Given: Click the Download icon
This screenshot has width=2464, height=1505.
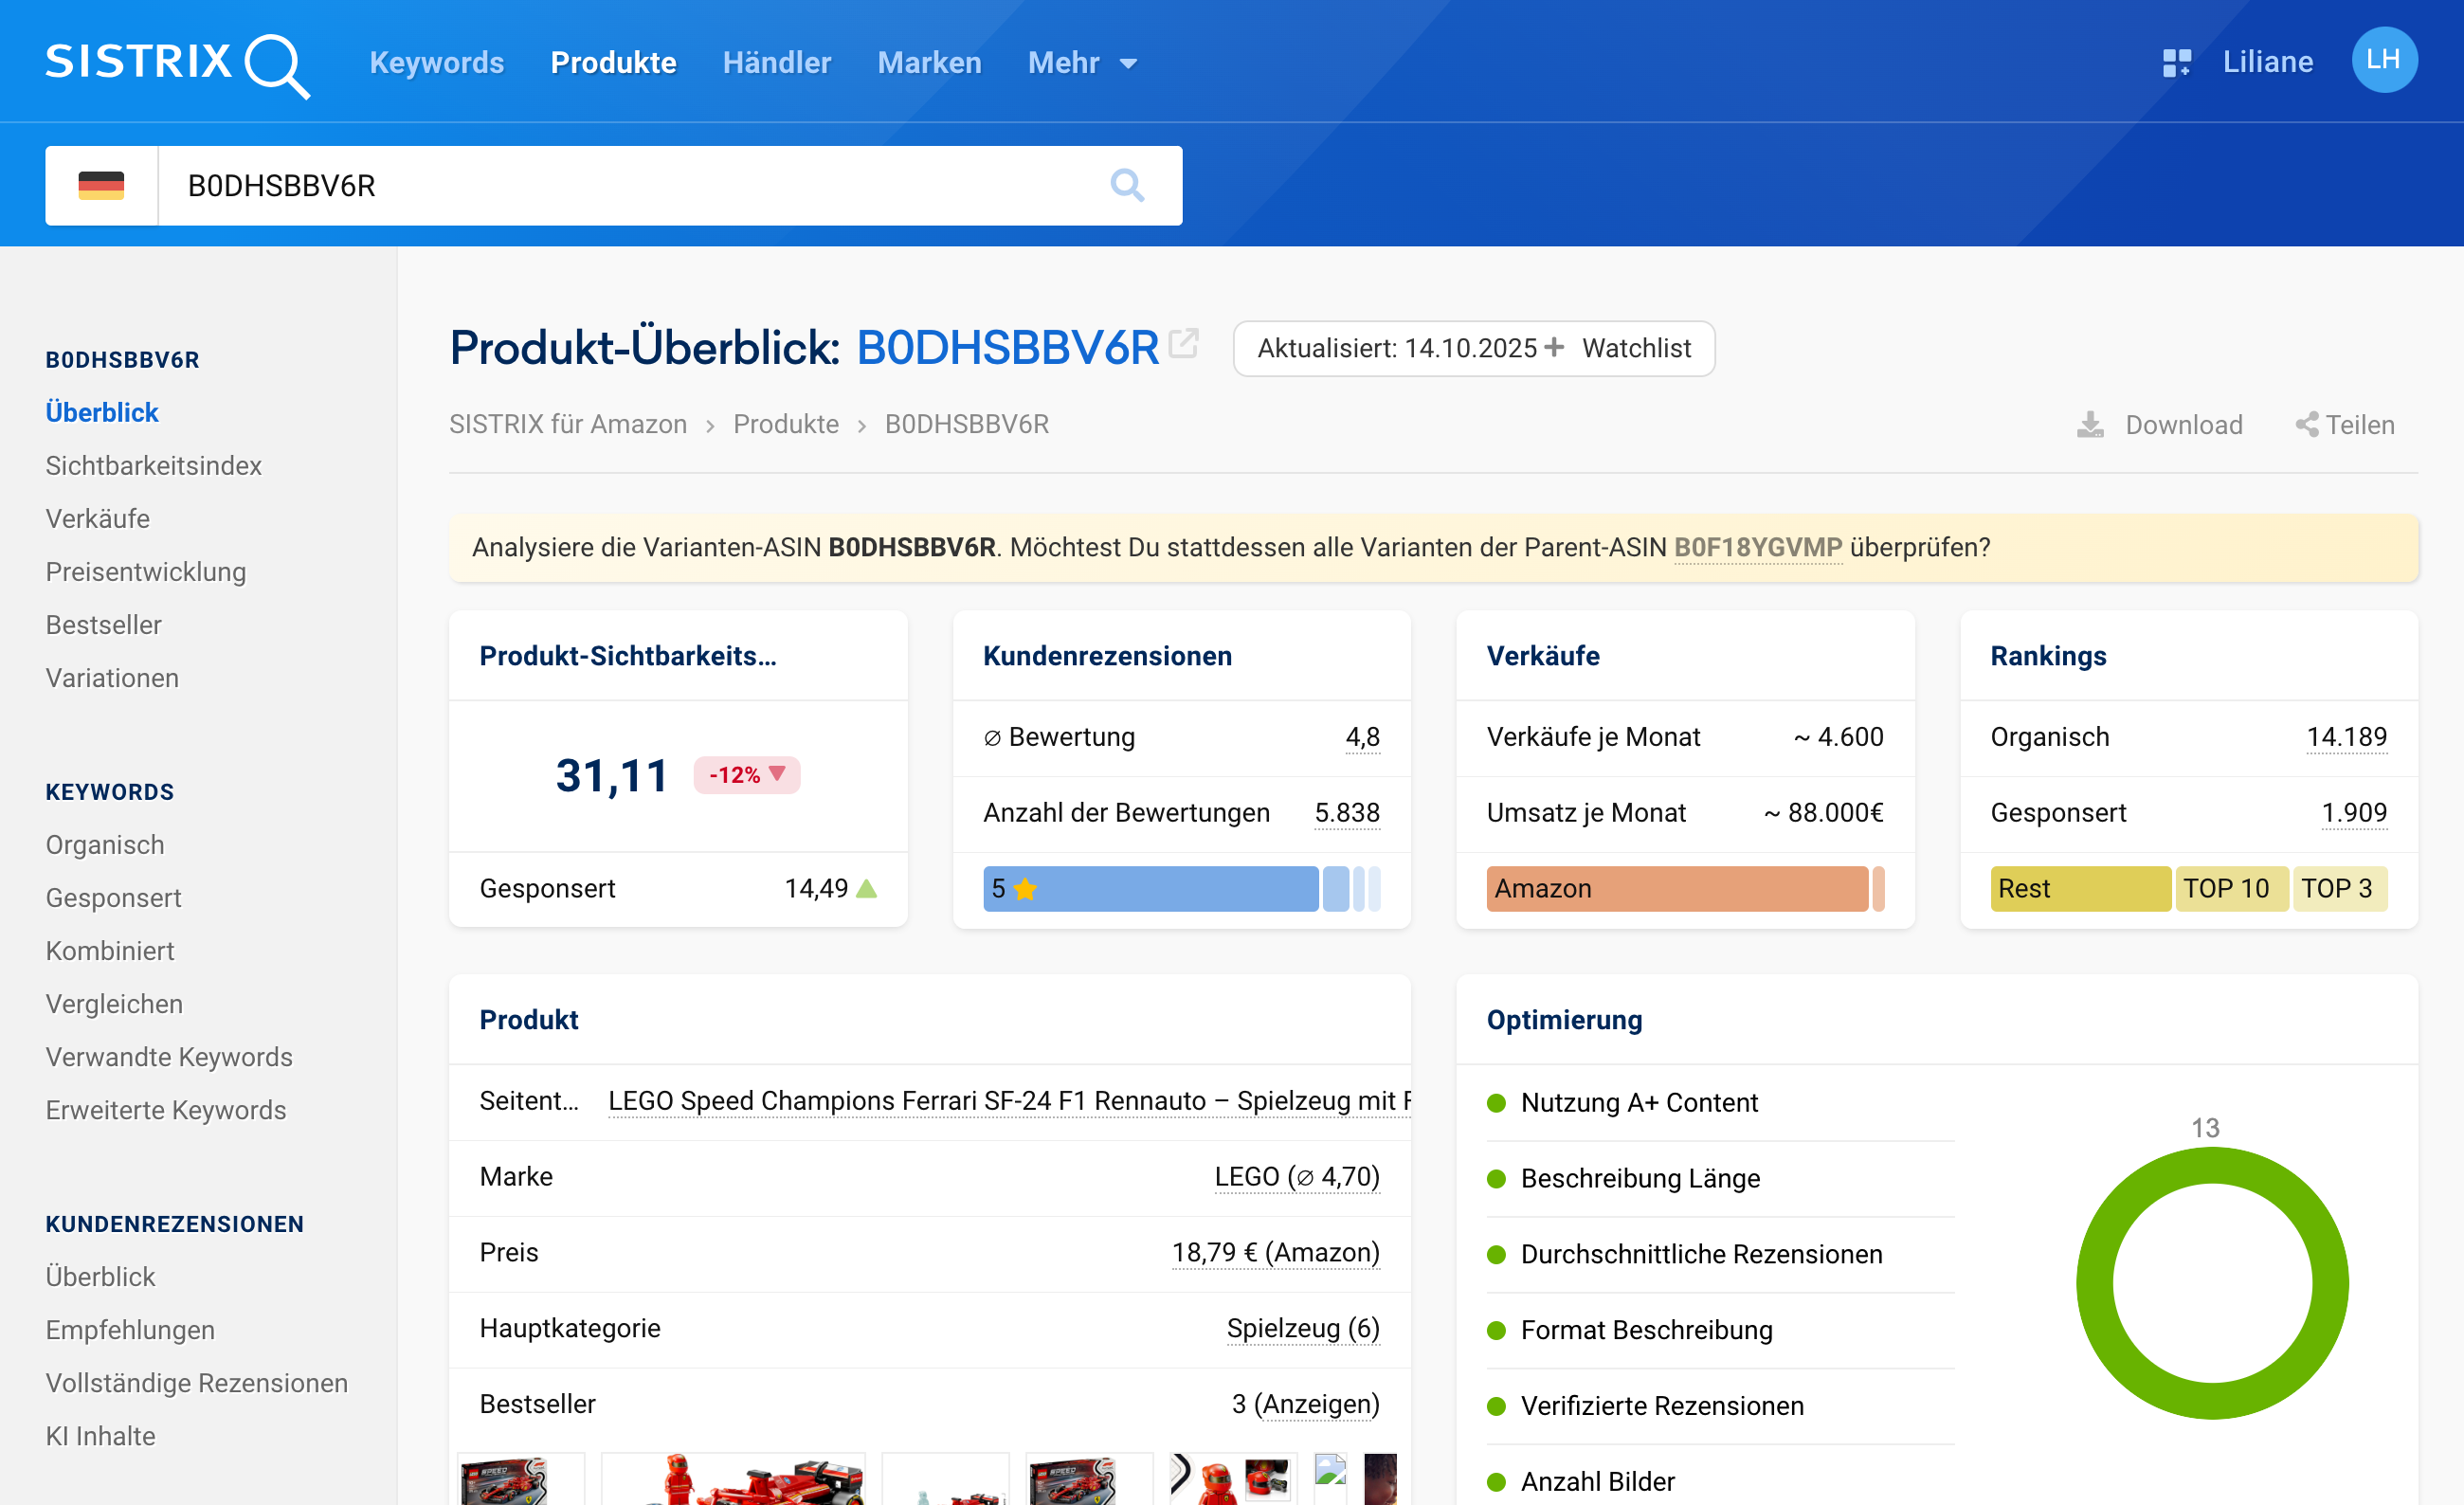Looking at the screenshot, I should pyautogui.click(x=2090, y=425).
